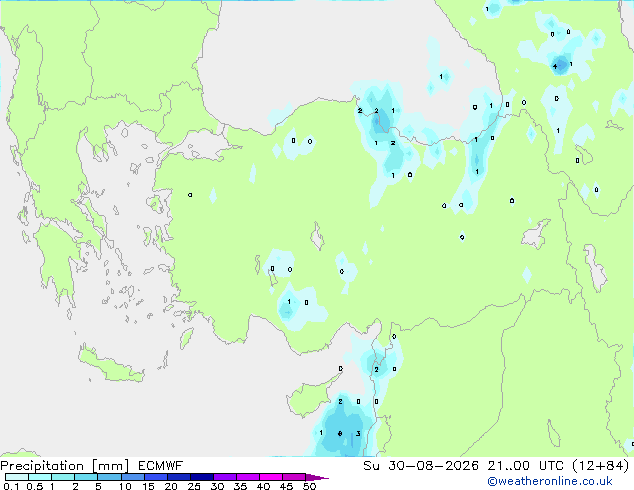
Task: Select the 45–50 mm legend swatch
Action: point(294,477)
